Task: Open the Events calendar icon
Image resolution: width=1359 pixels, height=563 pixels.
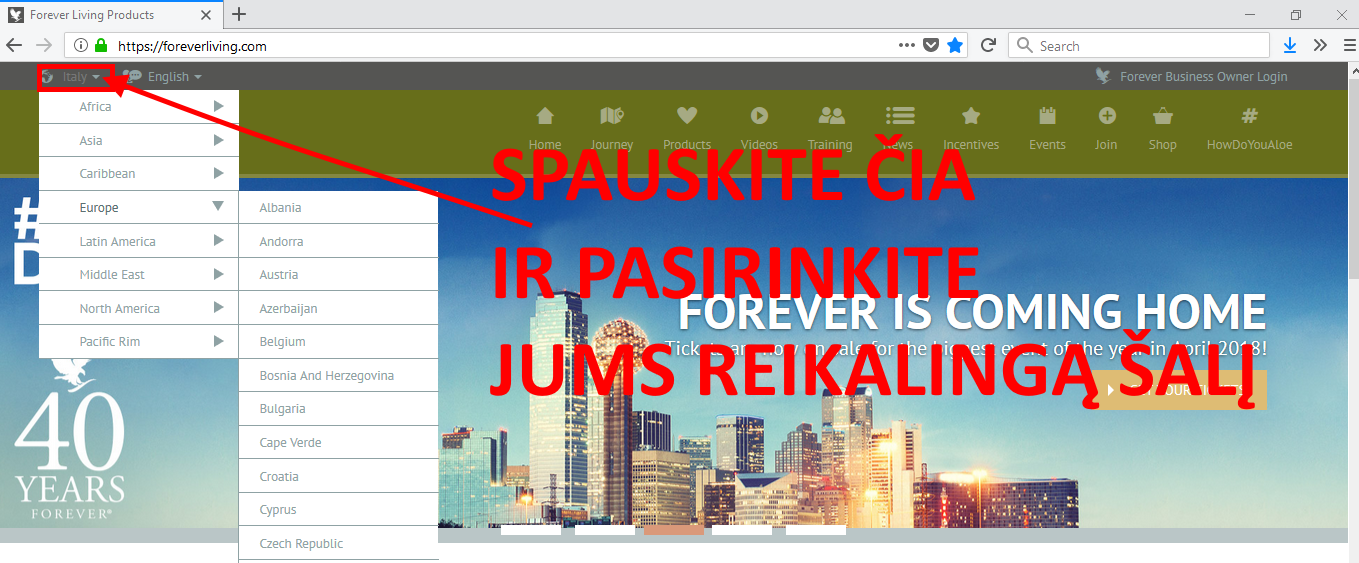Action: (x=1047, y=116)
